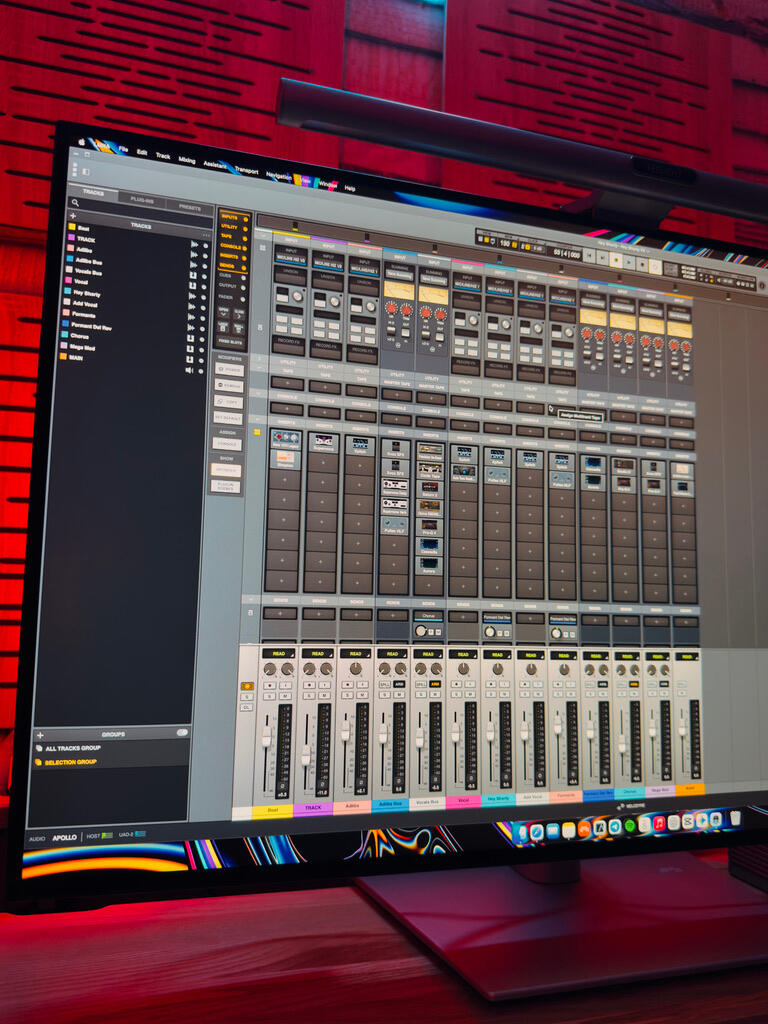Open Beat channel INPUT source selector
Screen dimensions: 768x1024
tap(291, 259)
